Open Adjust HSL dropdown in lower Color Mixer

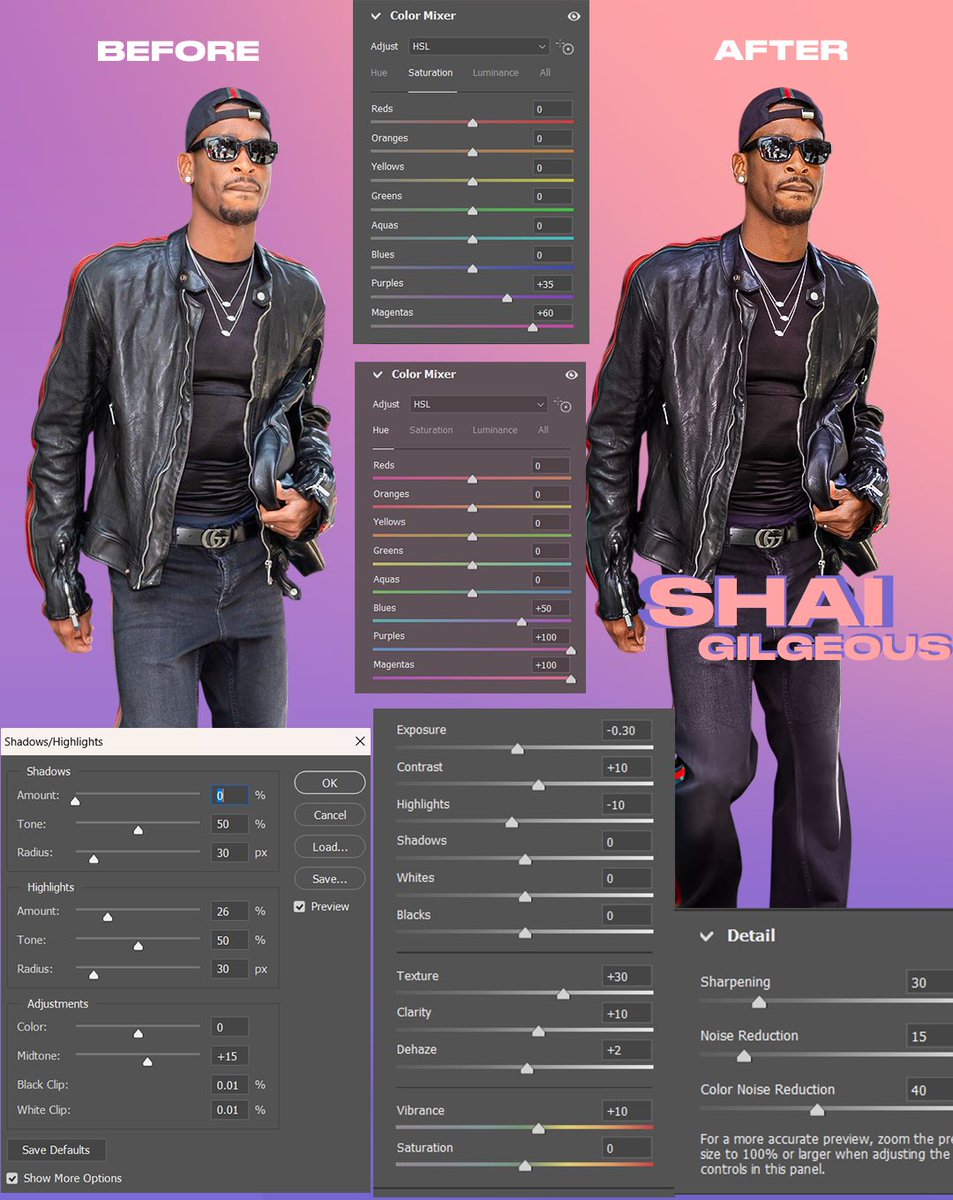(x=479, y=404)
